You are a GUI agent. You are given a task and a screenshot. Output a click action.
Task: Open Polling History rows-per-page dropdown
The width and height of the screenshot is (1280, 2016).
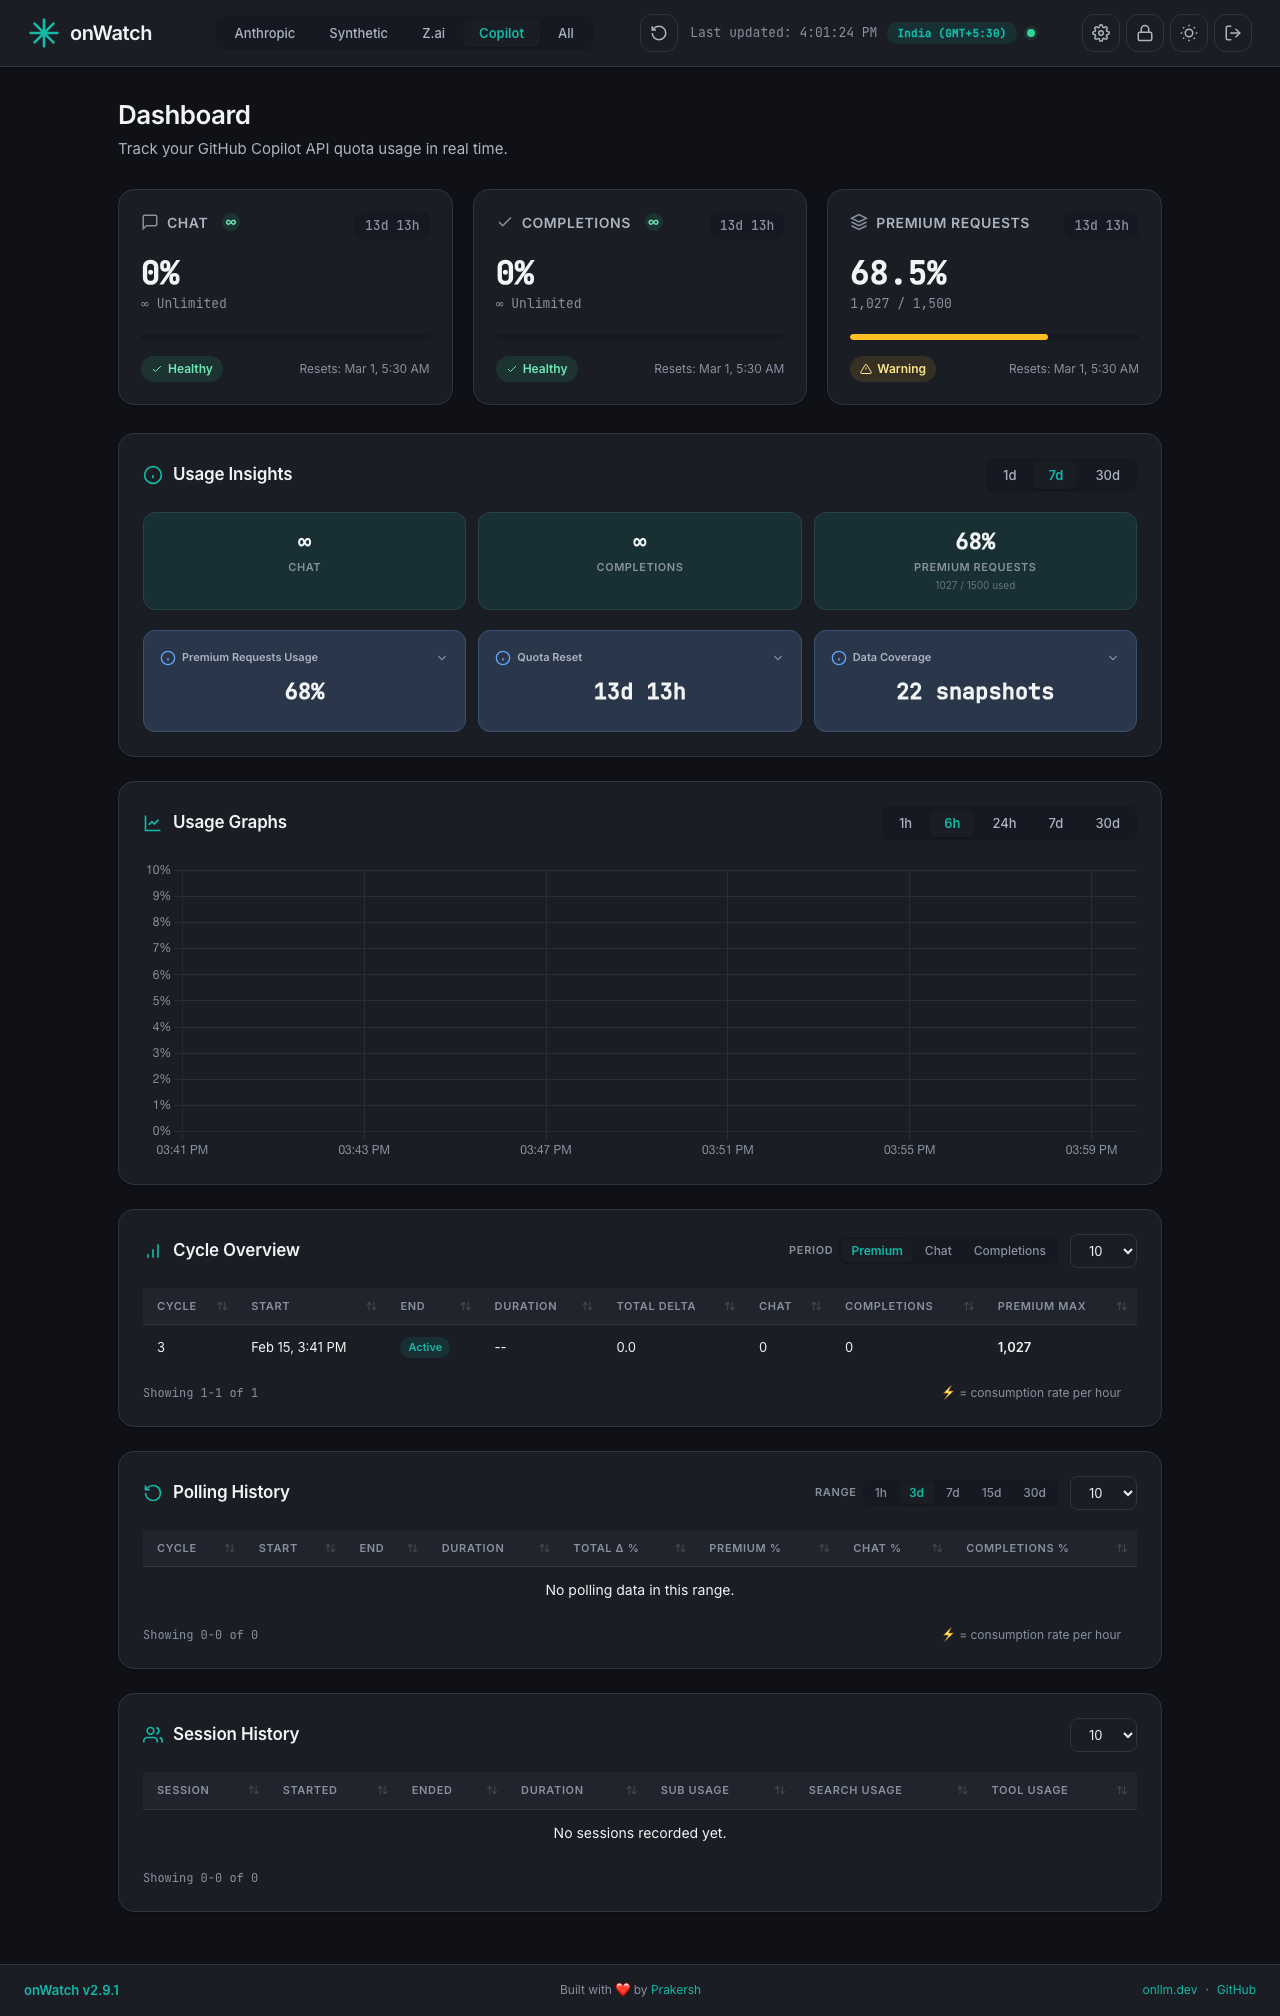tap(1103, 1493)
